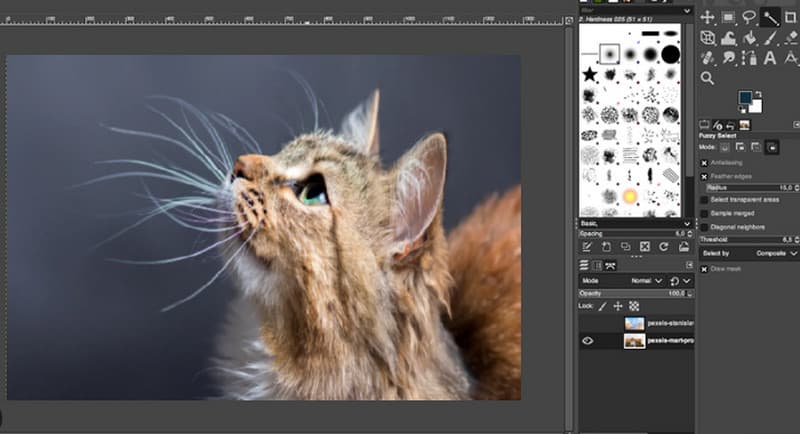Click the Lock position and size icon
The image size is (800, 434).
(618, 306)
